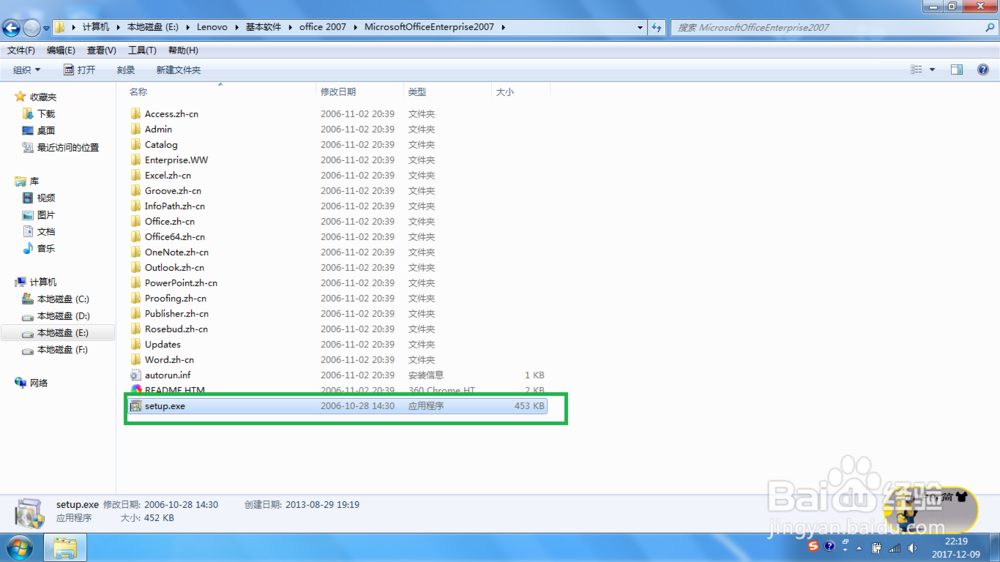Select the PowerPoint.zh-cn folder icon
Screen dimensions: 1000x562
(135, 283)
